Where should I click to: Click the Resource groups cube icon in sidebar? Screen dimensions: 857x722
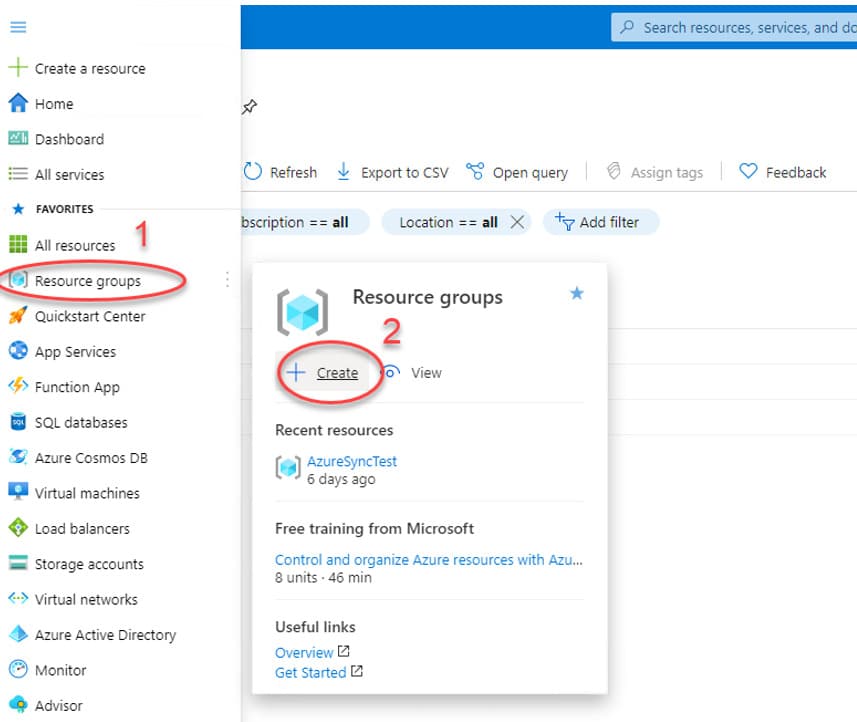coord(18,280)
